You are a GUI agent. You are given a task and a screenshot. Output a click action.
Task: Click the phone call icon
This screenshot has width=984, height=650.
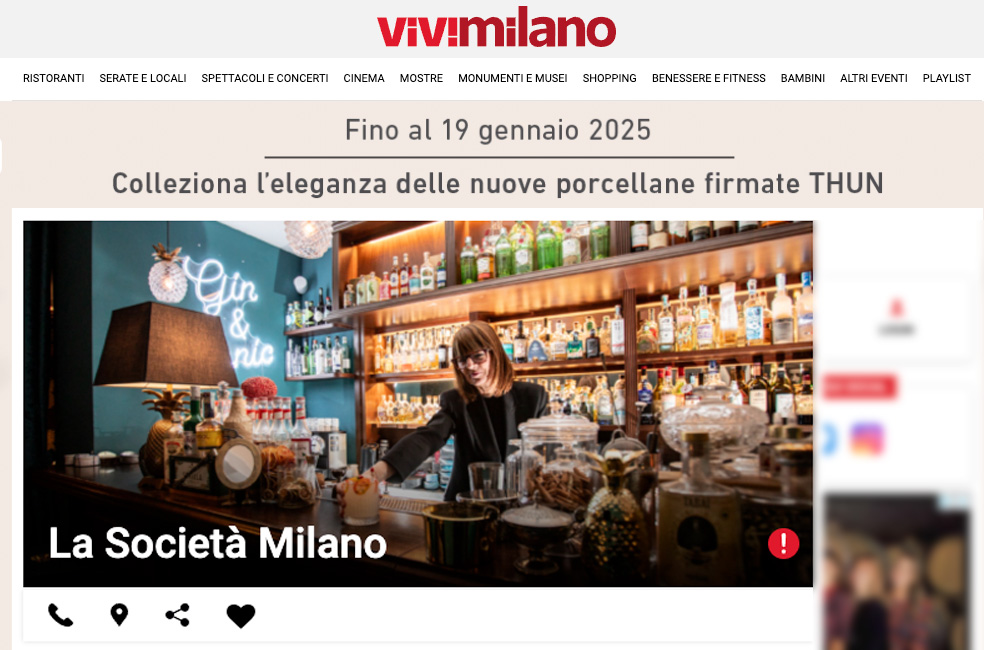[61, 615]
